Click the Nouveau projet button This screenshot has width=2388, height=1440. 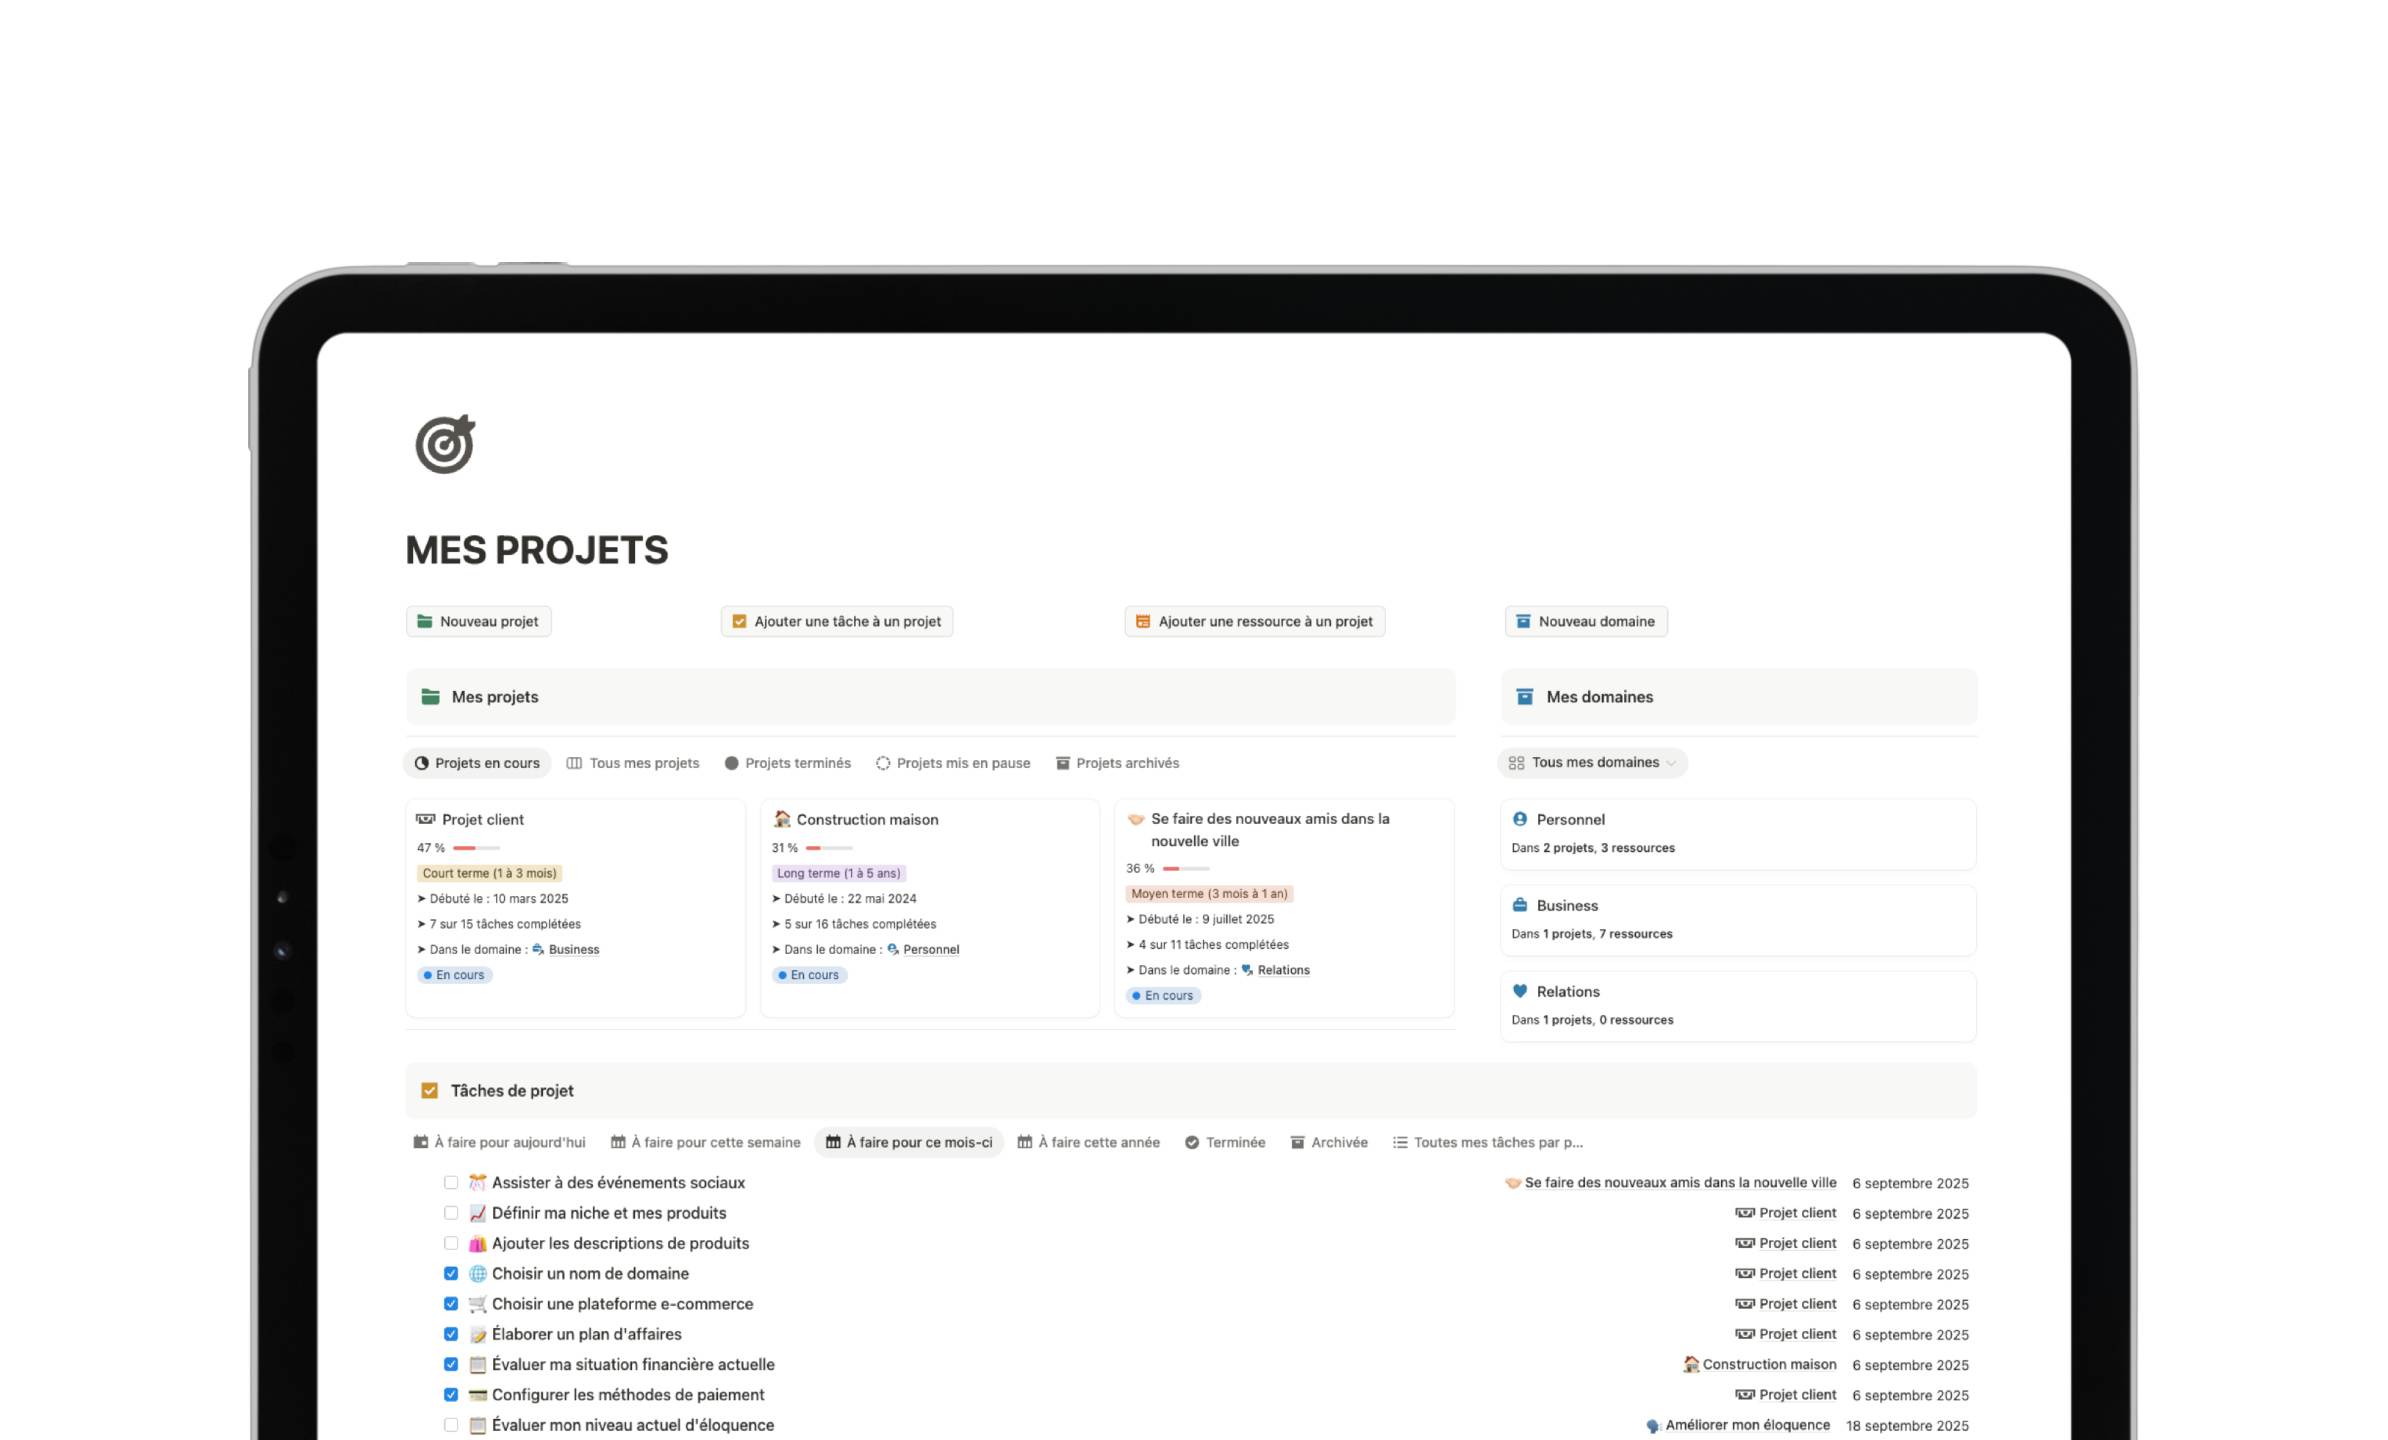[478, 620]
